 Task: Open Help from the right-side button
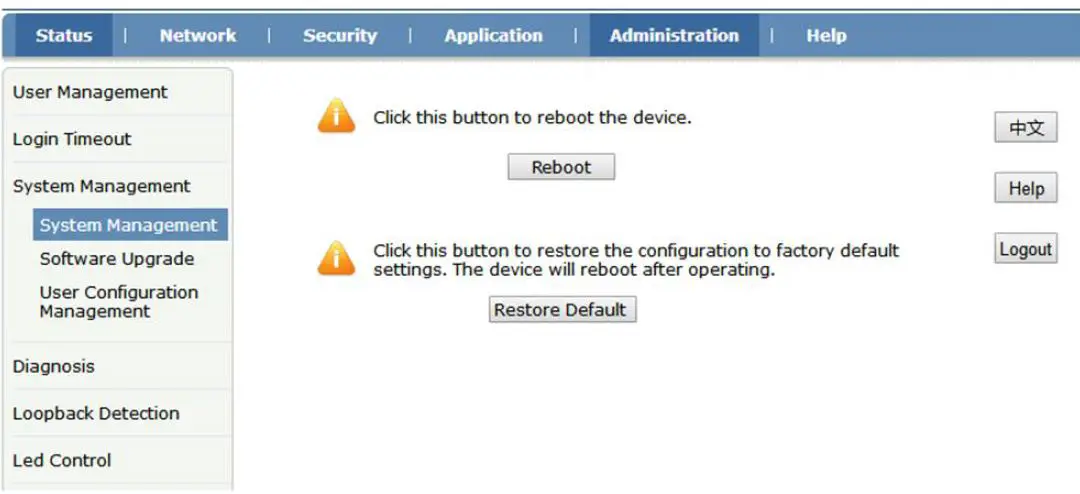[x=1026, y=189]
